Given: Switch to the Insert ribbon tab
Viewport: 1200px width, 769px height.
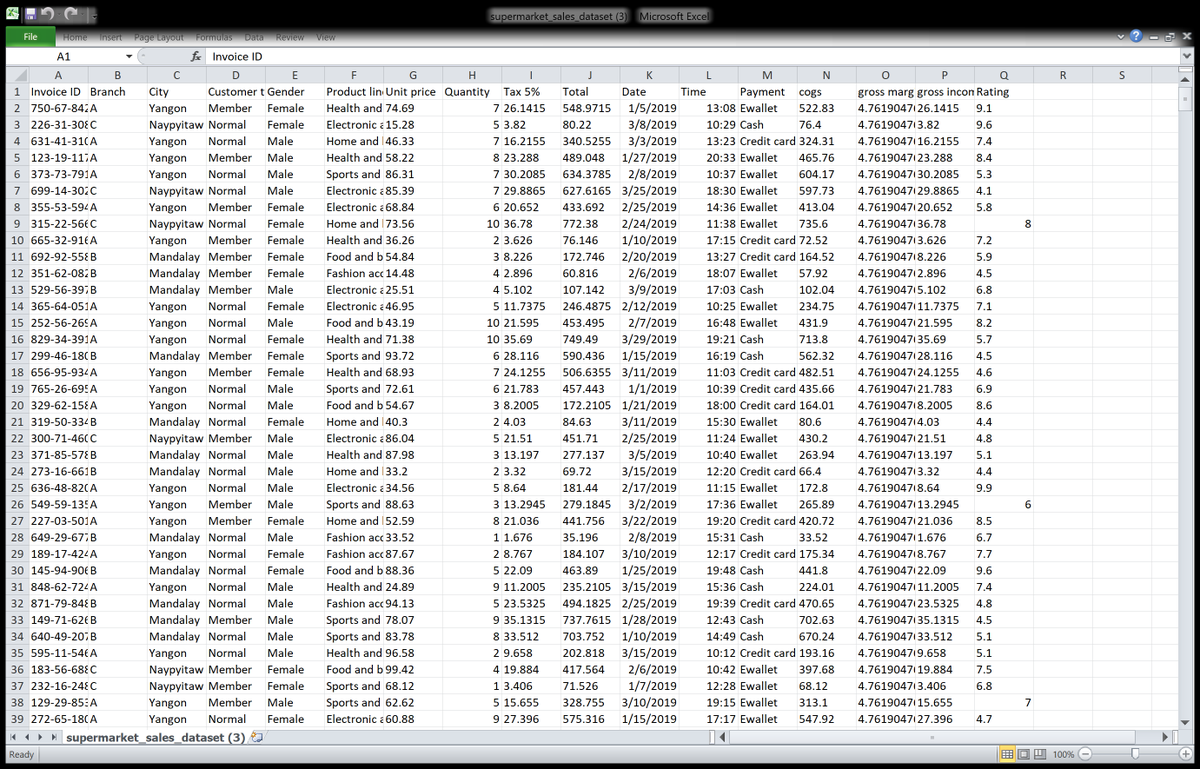Looking at the screenshot, I should pos(111,37).
